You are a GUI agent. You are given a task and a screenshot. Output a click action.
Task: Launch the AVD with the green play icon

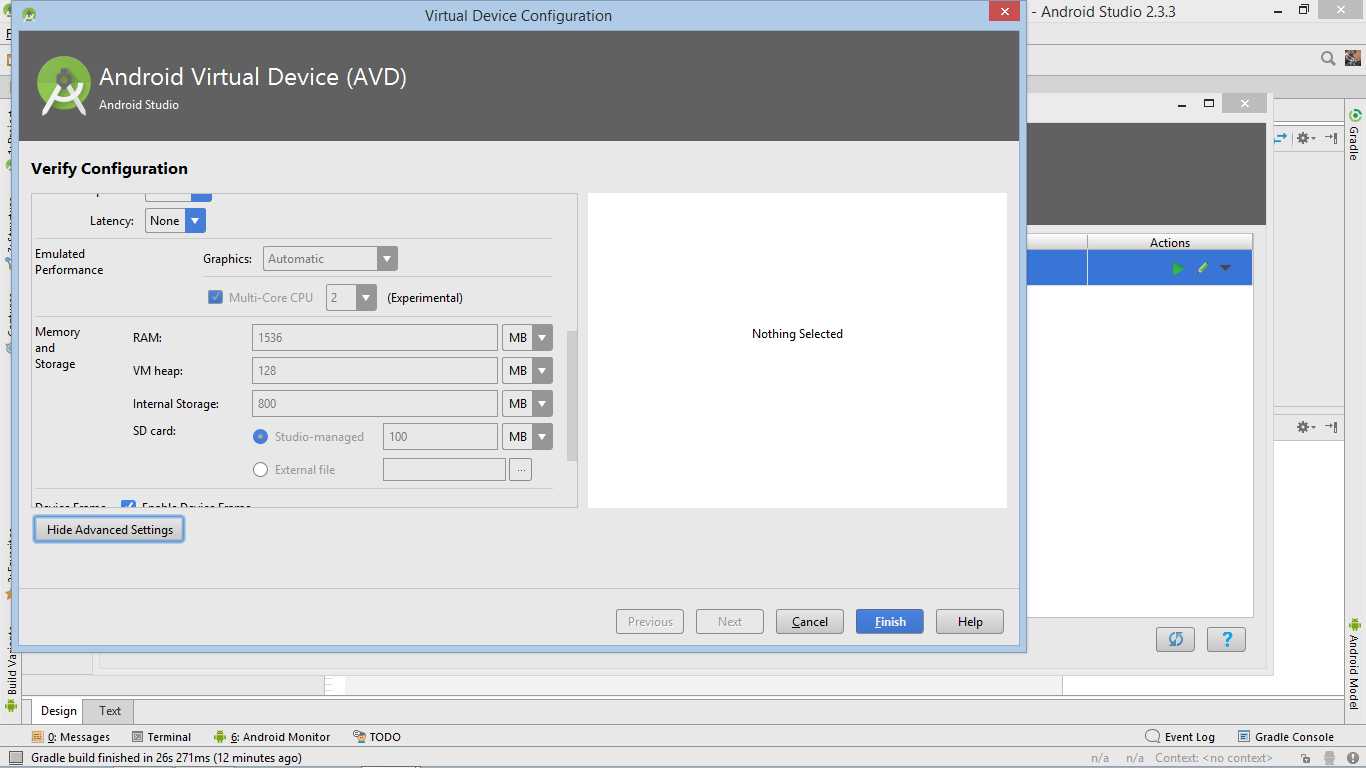click(x=1178, y=268)
